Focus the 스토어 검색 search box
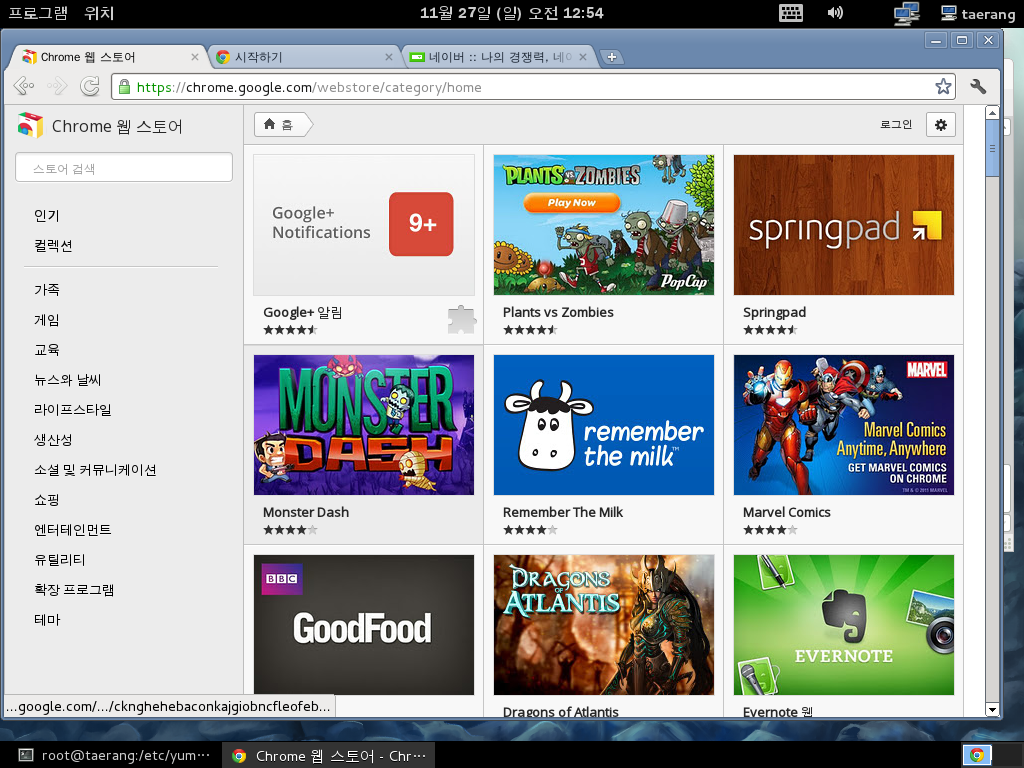This screenshot has height=768, width=1024. tap(124, 168)
